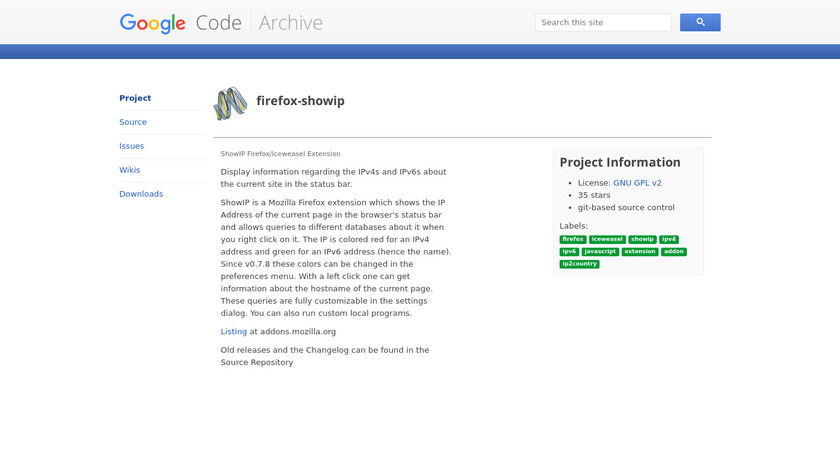840x472 pixels.
Task: Click 'git-based source control' text
Action: (626, 207)
